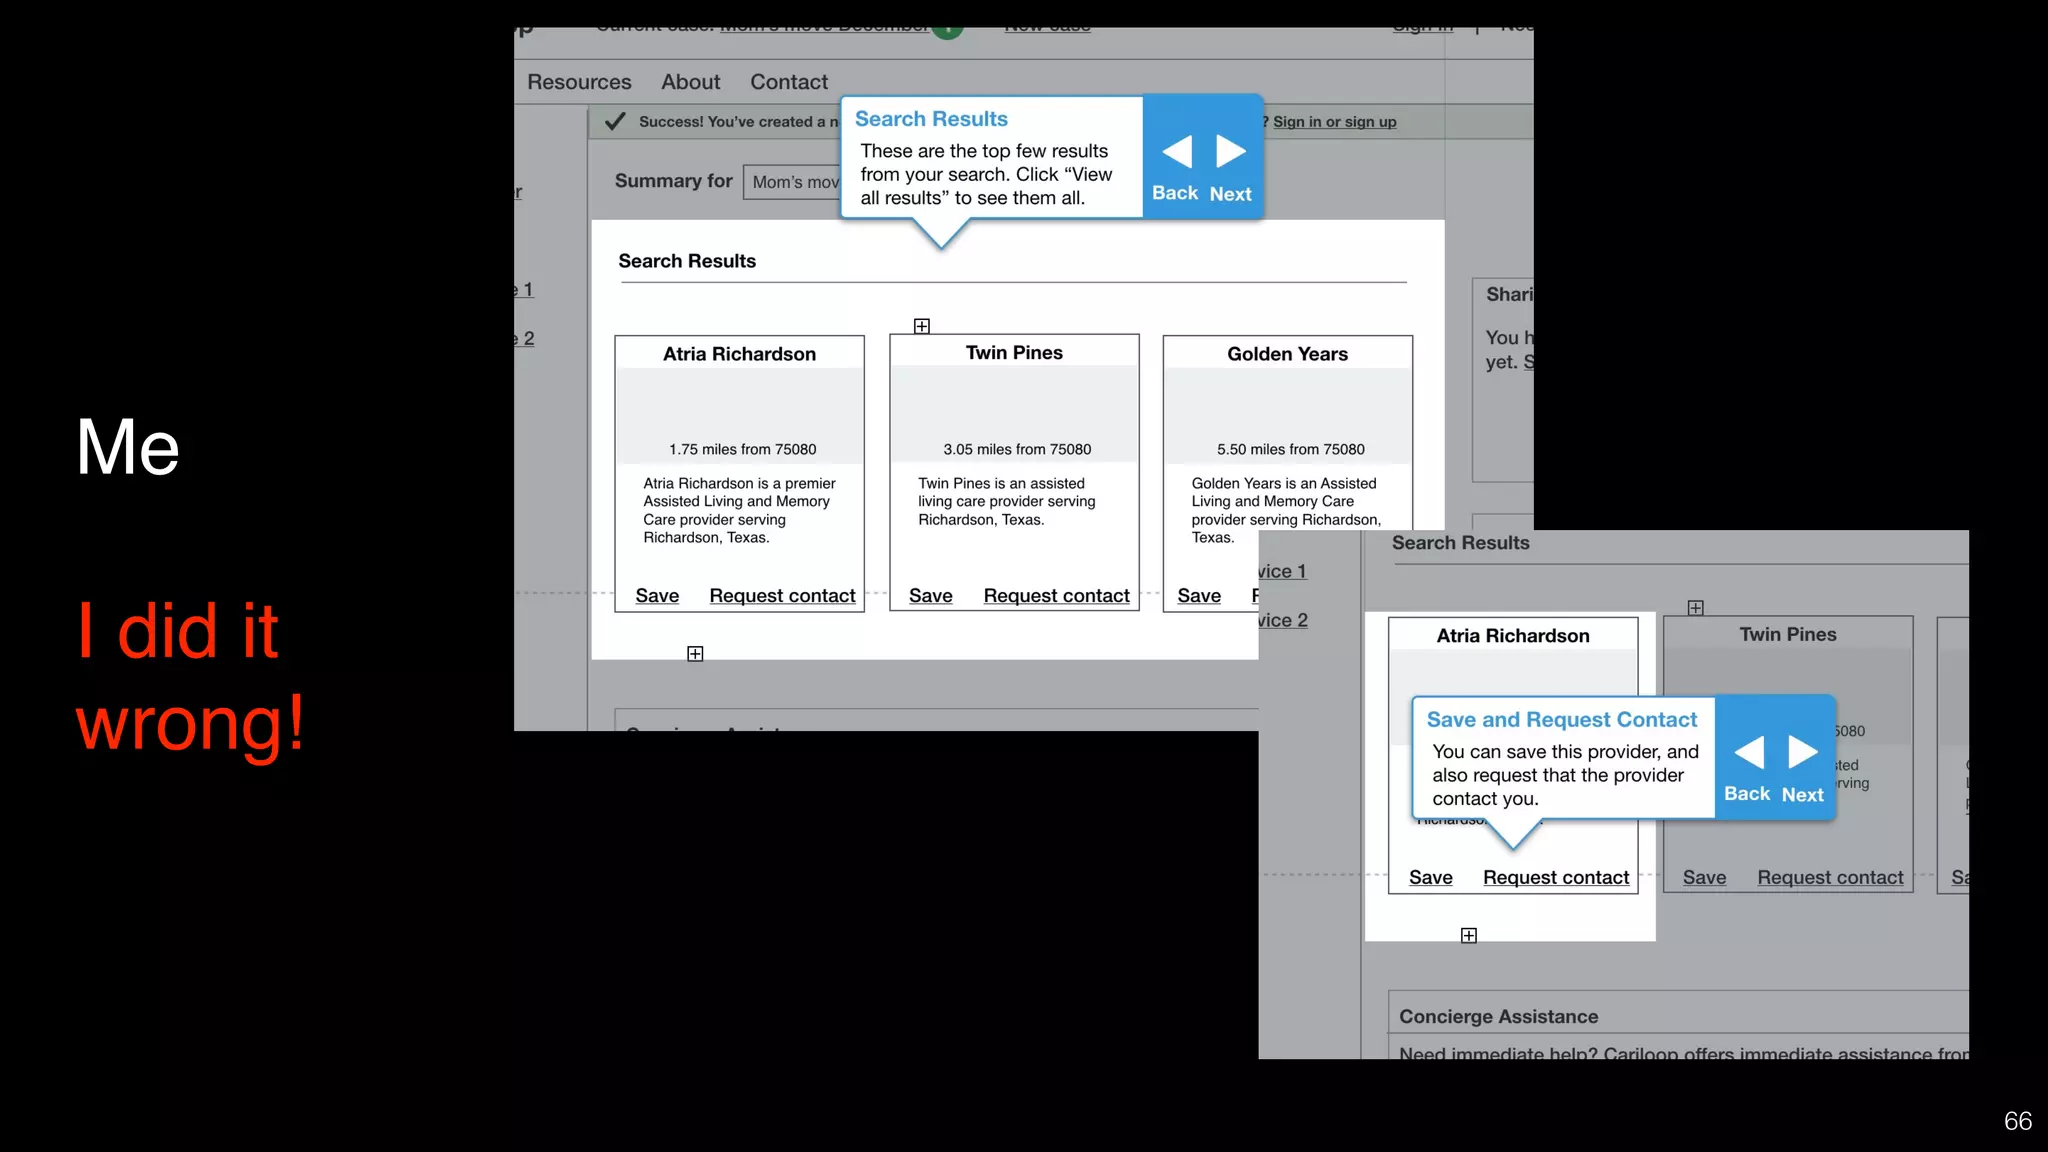Click Sign in or sign up link
Viewport: 2048px width, 1152px height.
tap(1334, 122)
